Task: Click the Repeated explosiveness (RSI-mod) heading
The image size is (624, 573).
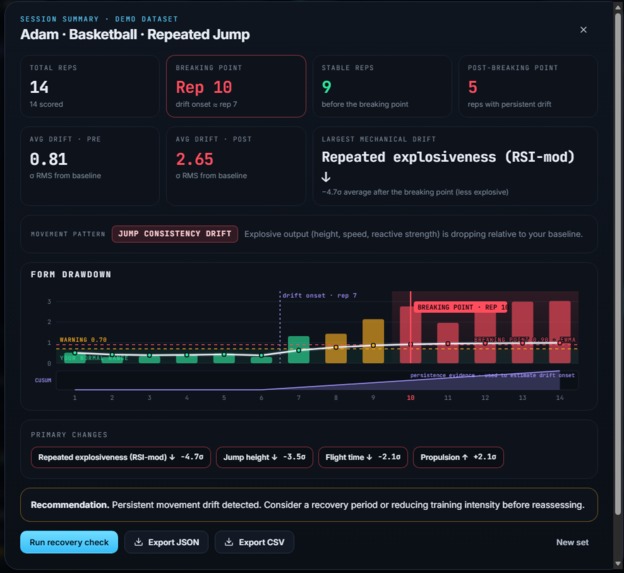Action: pos(448,157)
